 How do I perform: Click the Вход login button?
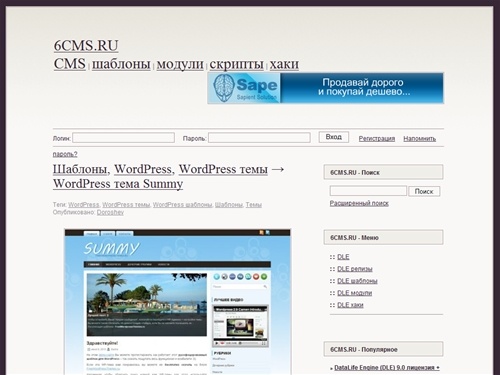pos(334,137)
